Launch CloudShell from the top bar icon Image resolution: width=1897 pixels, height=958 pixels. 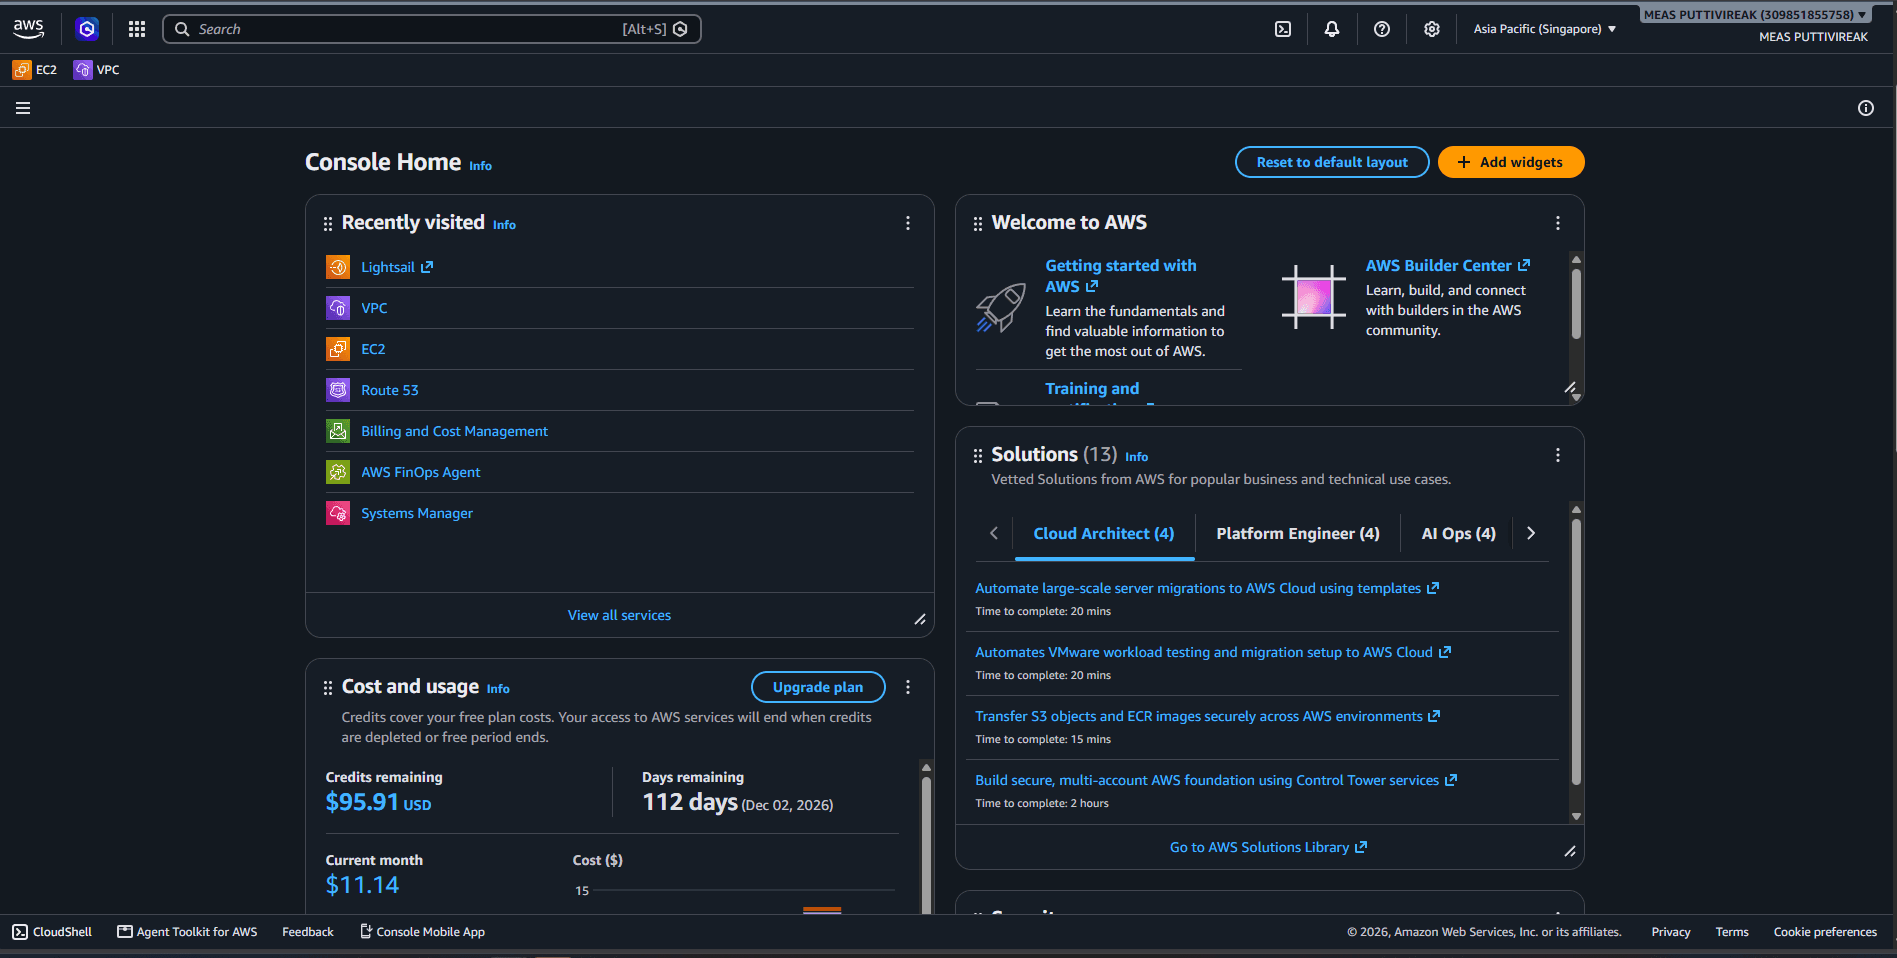click(x=1283, y=29)
